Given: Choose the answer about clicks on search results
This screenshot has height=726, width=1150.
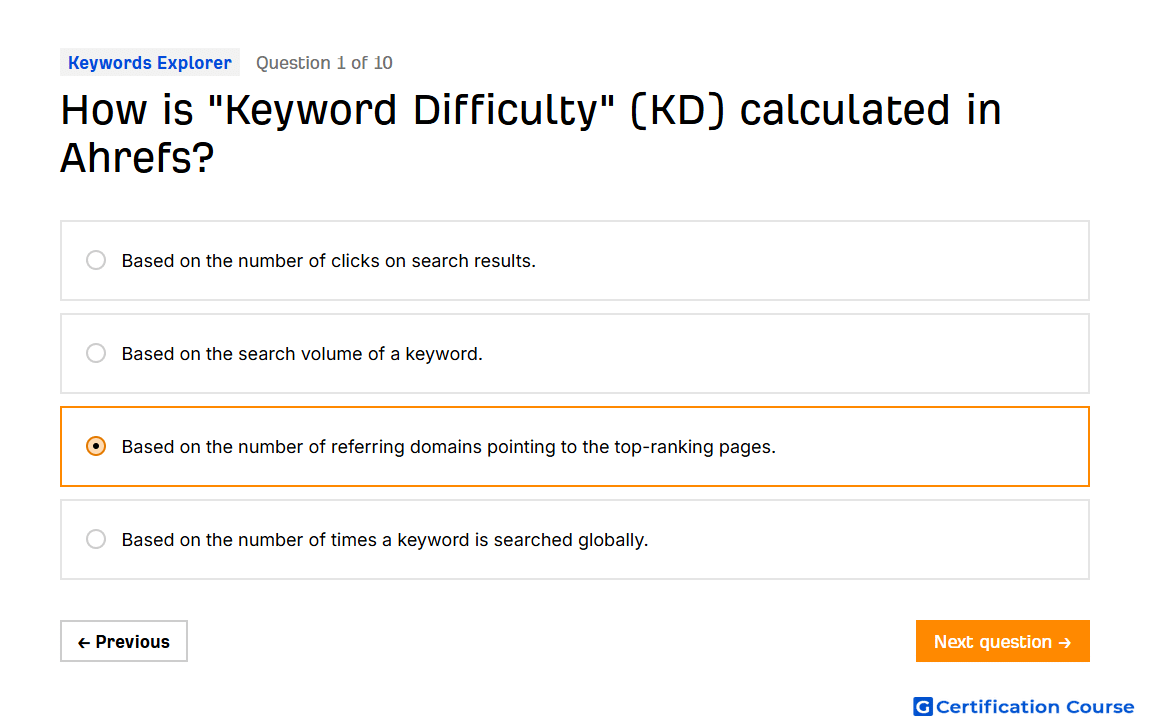Looking at the screenshot, I should (x=575, y=260).
